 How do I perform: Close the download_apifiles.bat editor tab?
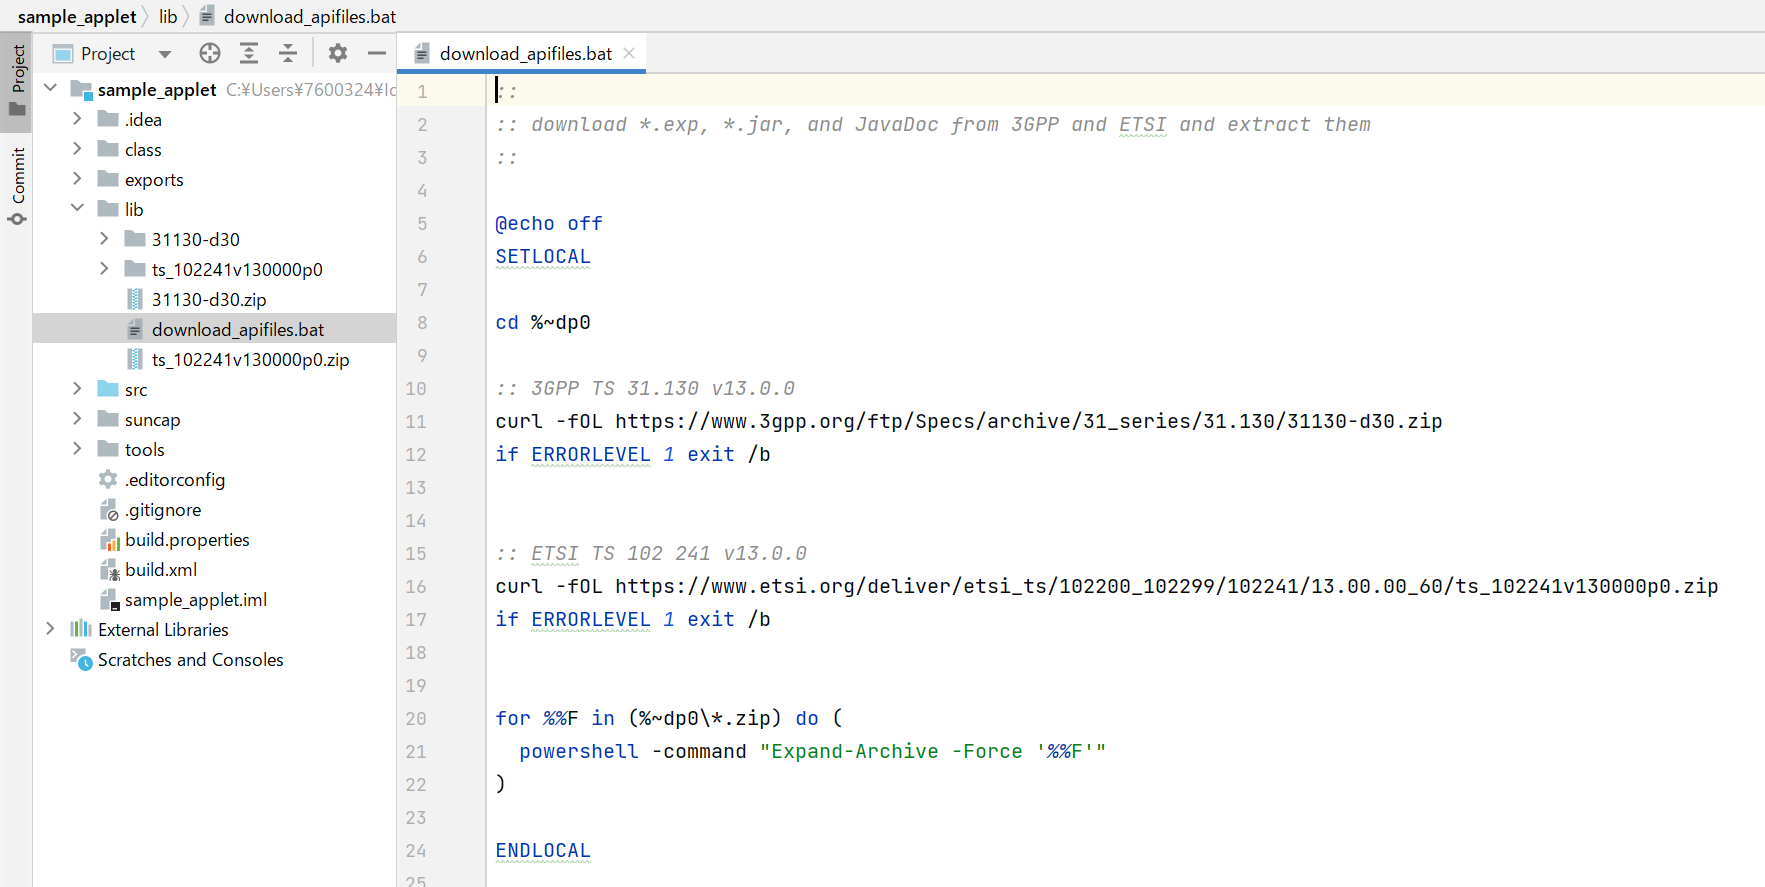(629, 53)
